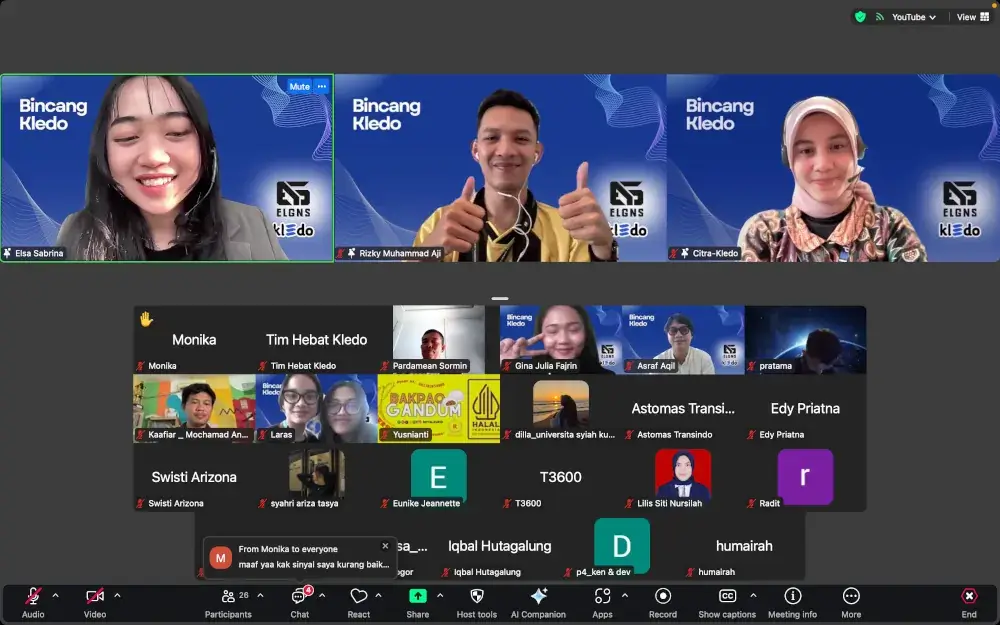
Task: Open the View layout menu
Action: (973, 17)
